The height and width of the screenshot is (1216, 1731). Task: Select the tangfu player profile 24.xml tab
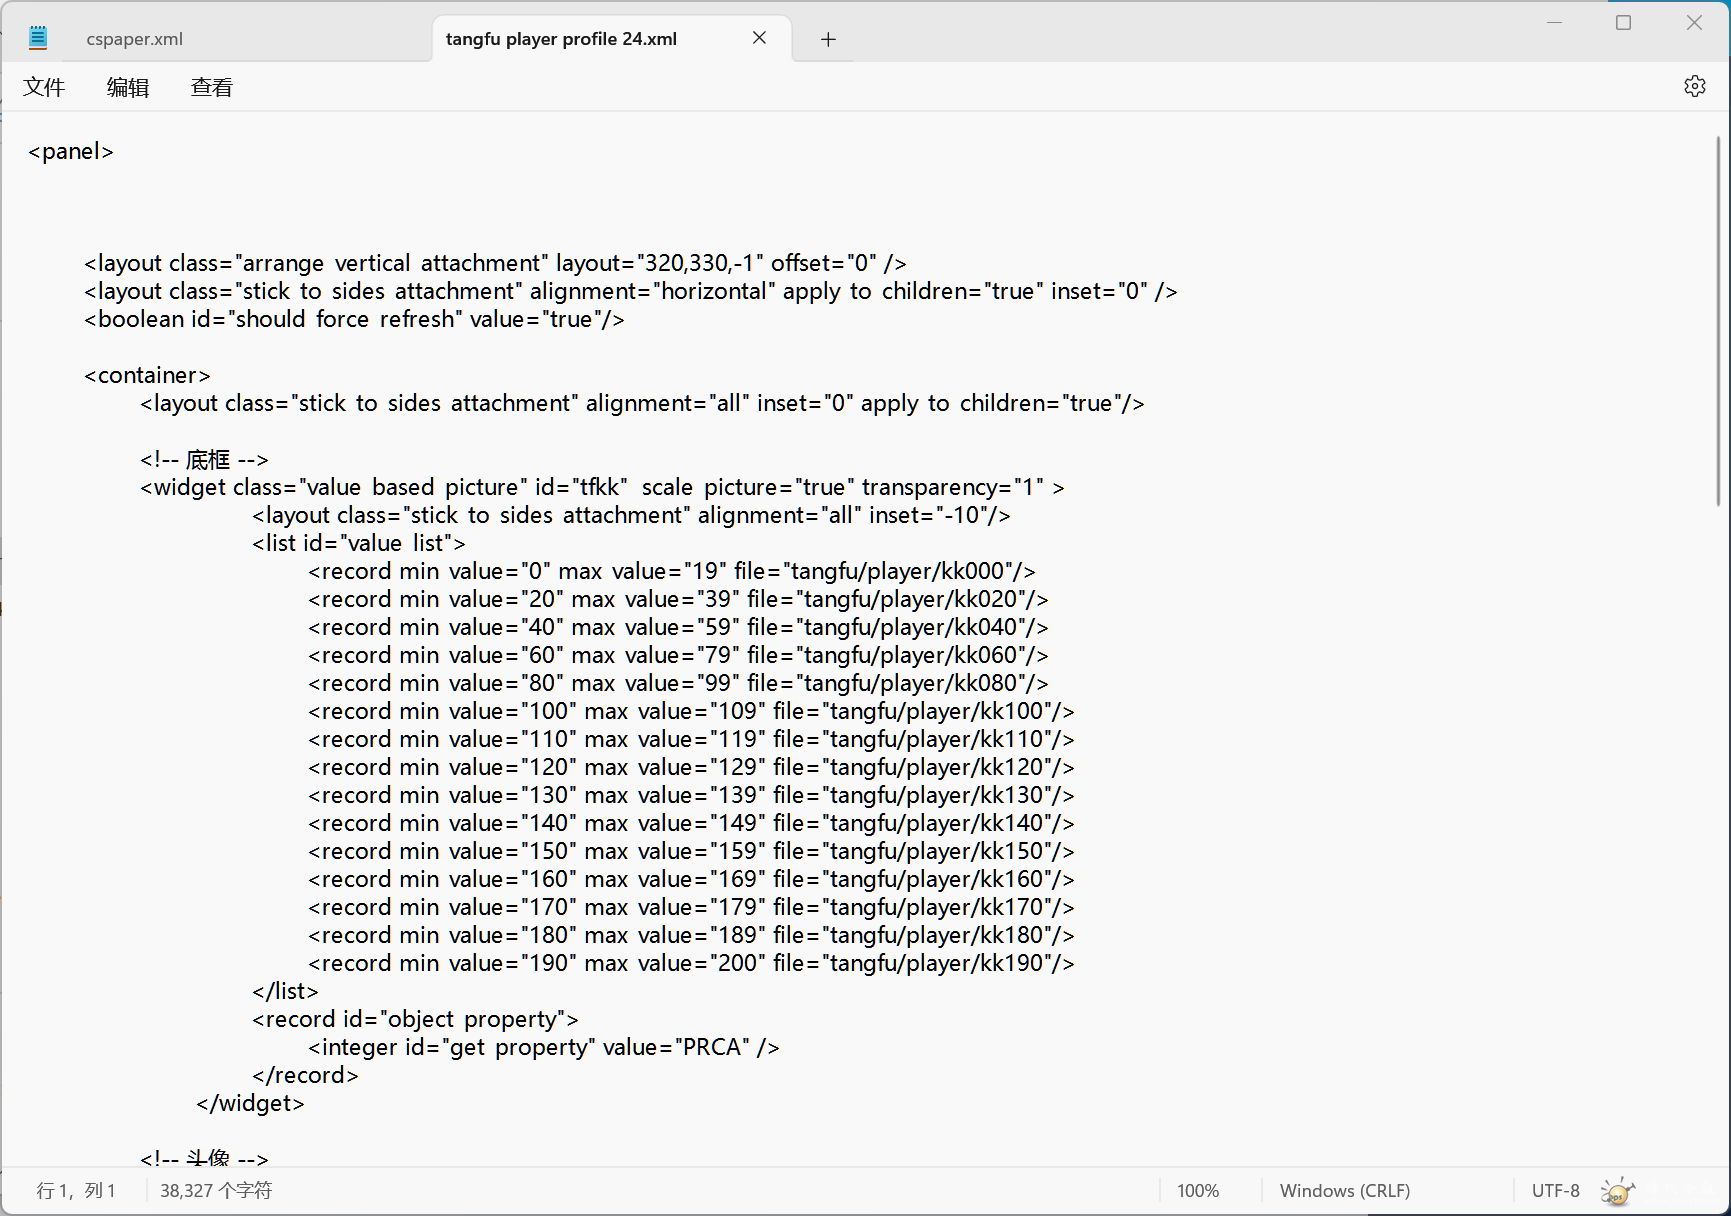561,39
